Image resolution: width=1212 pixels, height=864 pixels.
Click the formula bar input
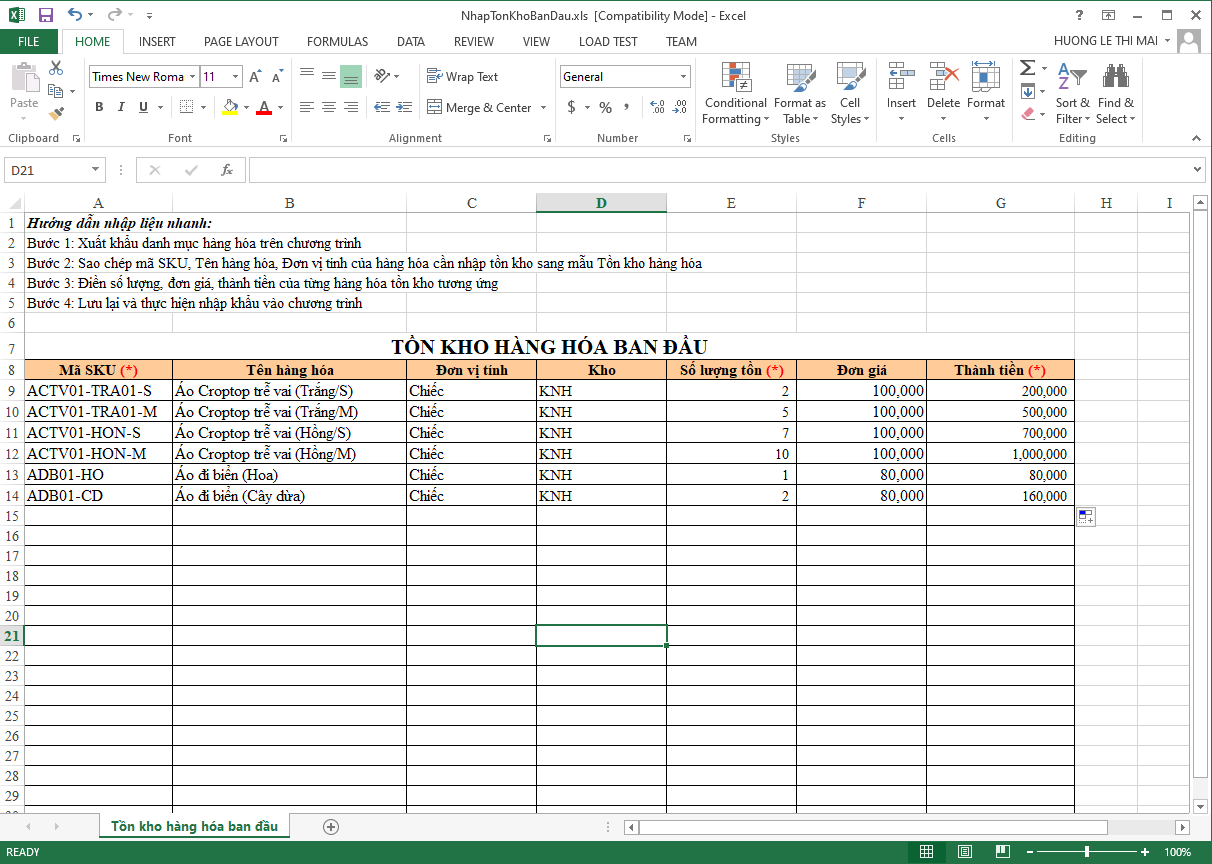[x=718, y=170]
